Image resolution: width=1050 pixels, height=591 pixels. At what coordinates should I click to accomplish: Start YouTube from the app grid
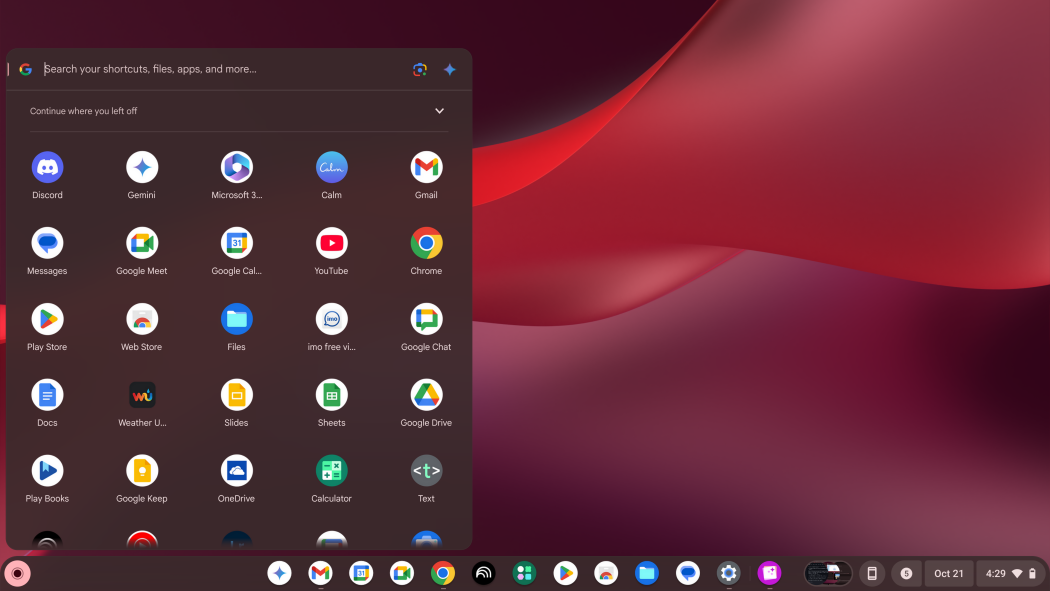pyautogui.click(x=331, y=241)
